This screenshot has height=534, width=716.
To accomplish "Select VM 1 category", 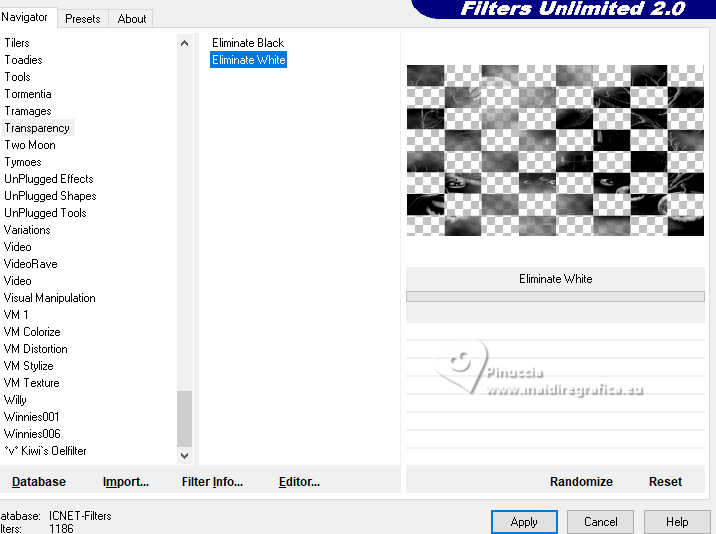I will coord(16,315).
